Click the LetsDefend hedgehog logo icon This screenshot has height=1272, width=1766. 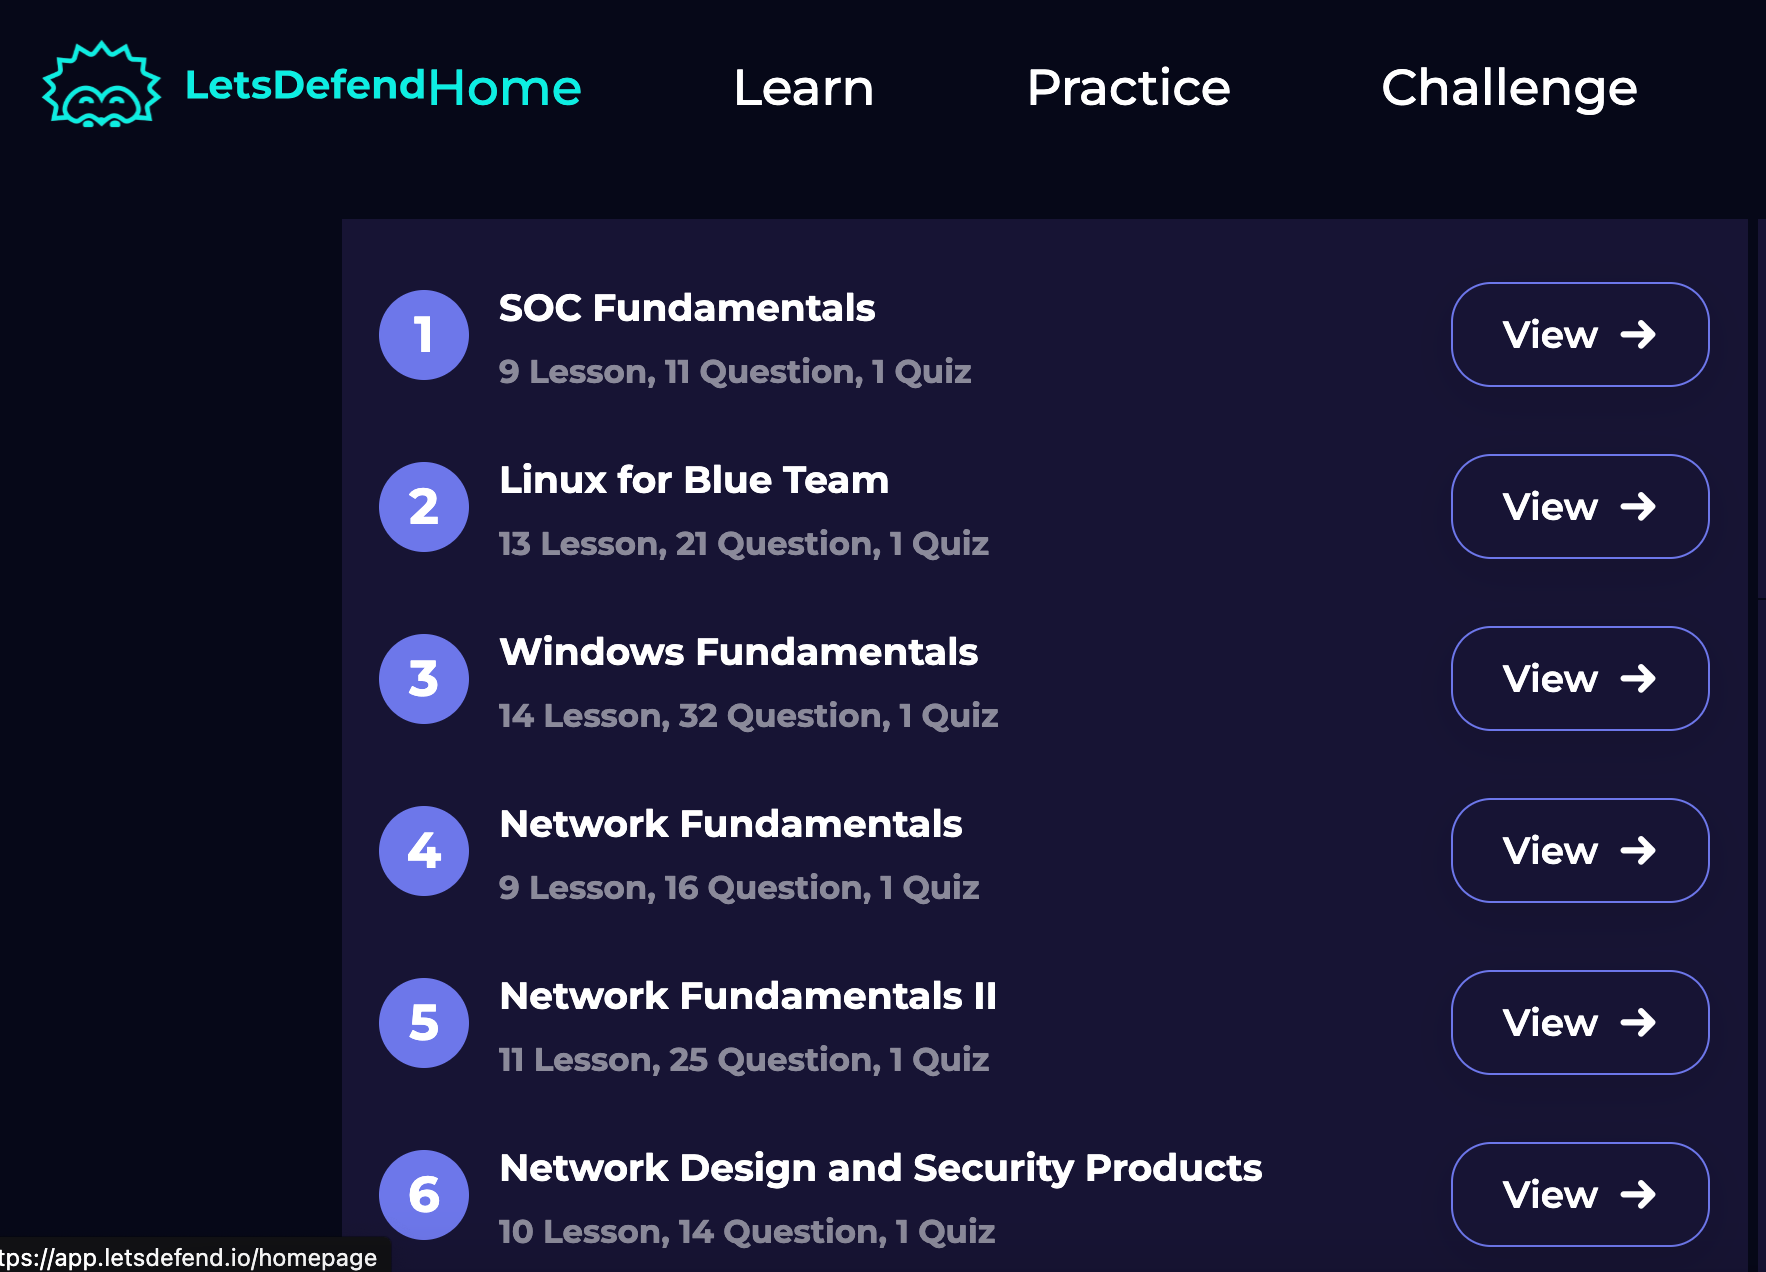point(101,85)
